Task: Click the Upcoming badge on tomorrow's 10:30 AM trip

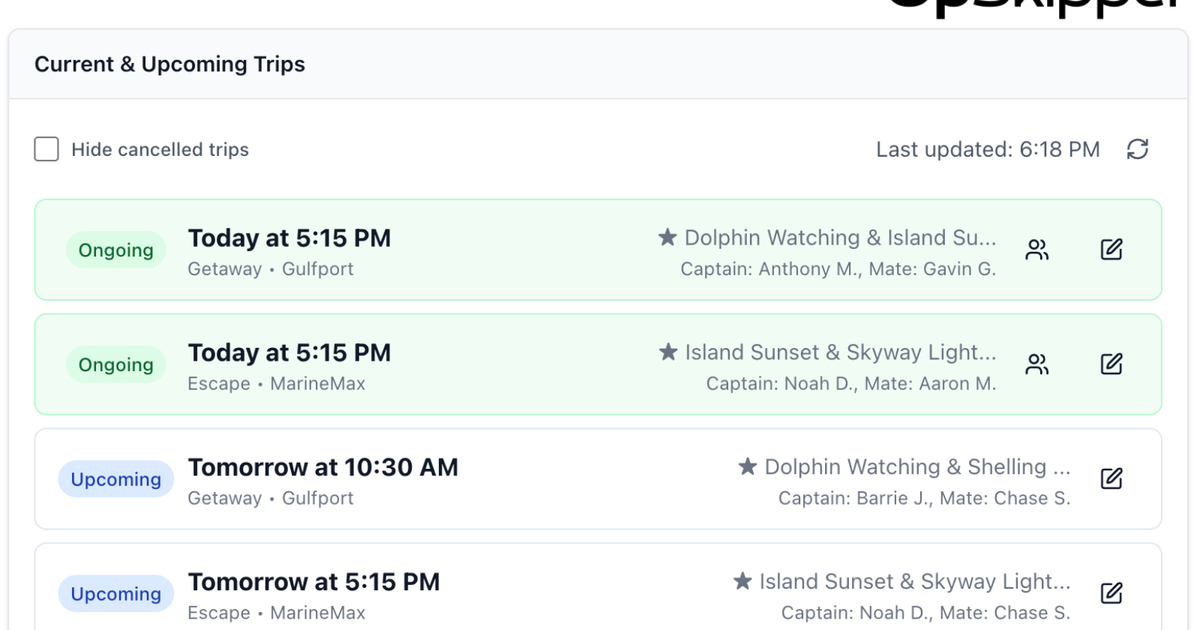Action: coord(116,478)
